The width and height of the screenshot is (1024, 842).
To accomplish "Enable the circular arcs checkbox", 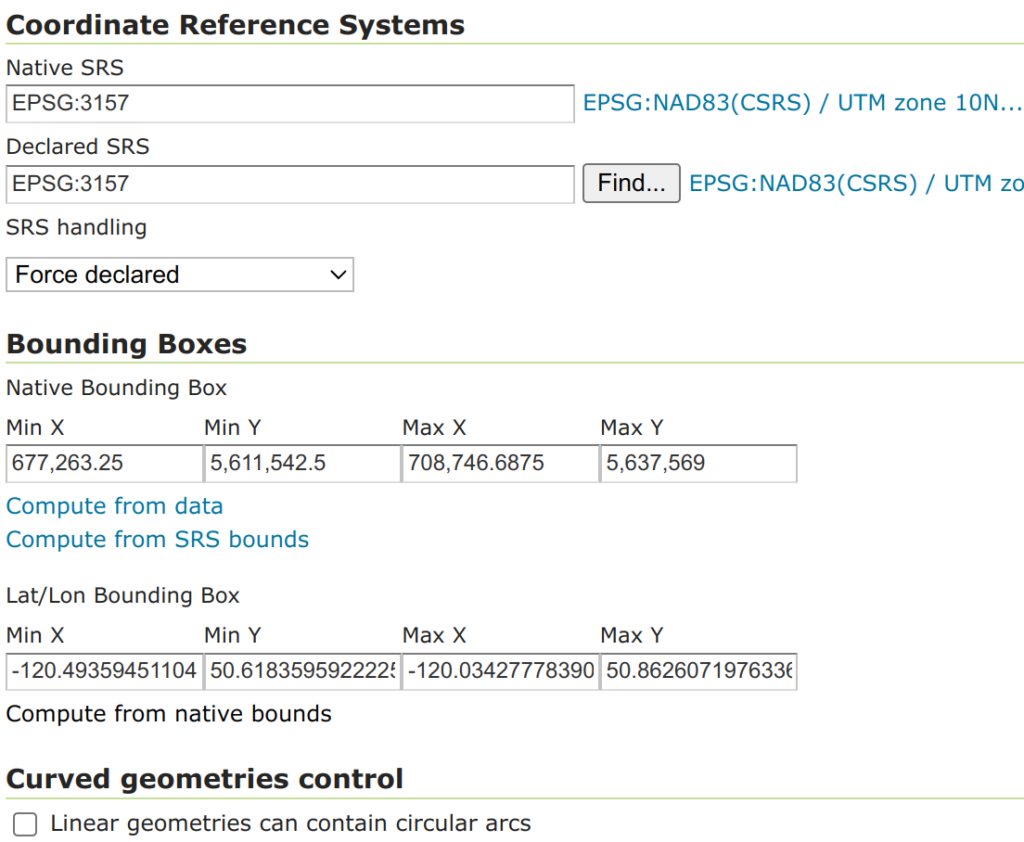I will [26, 824].
